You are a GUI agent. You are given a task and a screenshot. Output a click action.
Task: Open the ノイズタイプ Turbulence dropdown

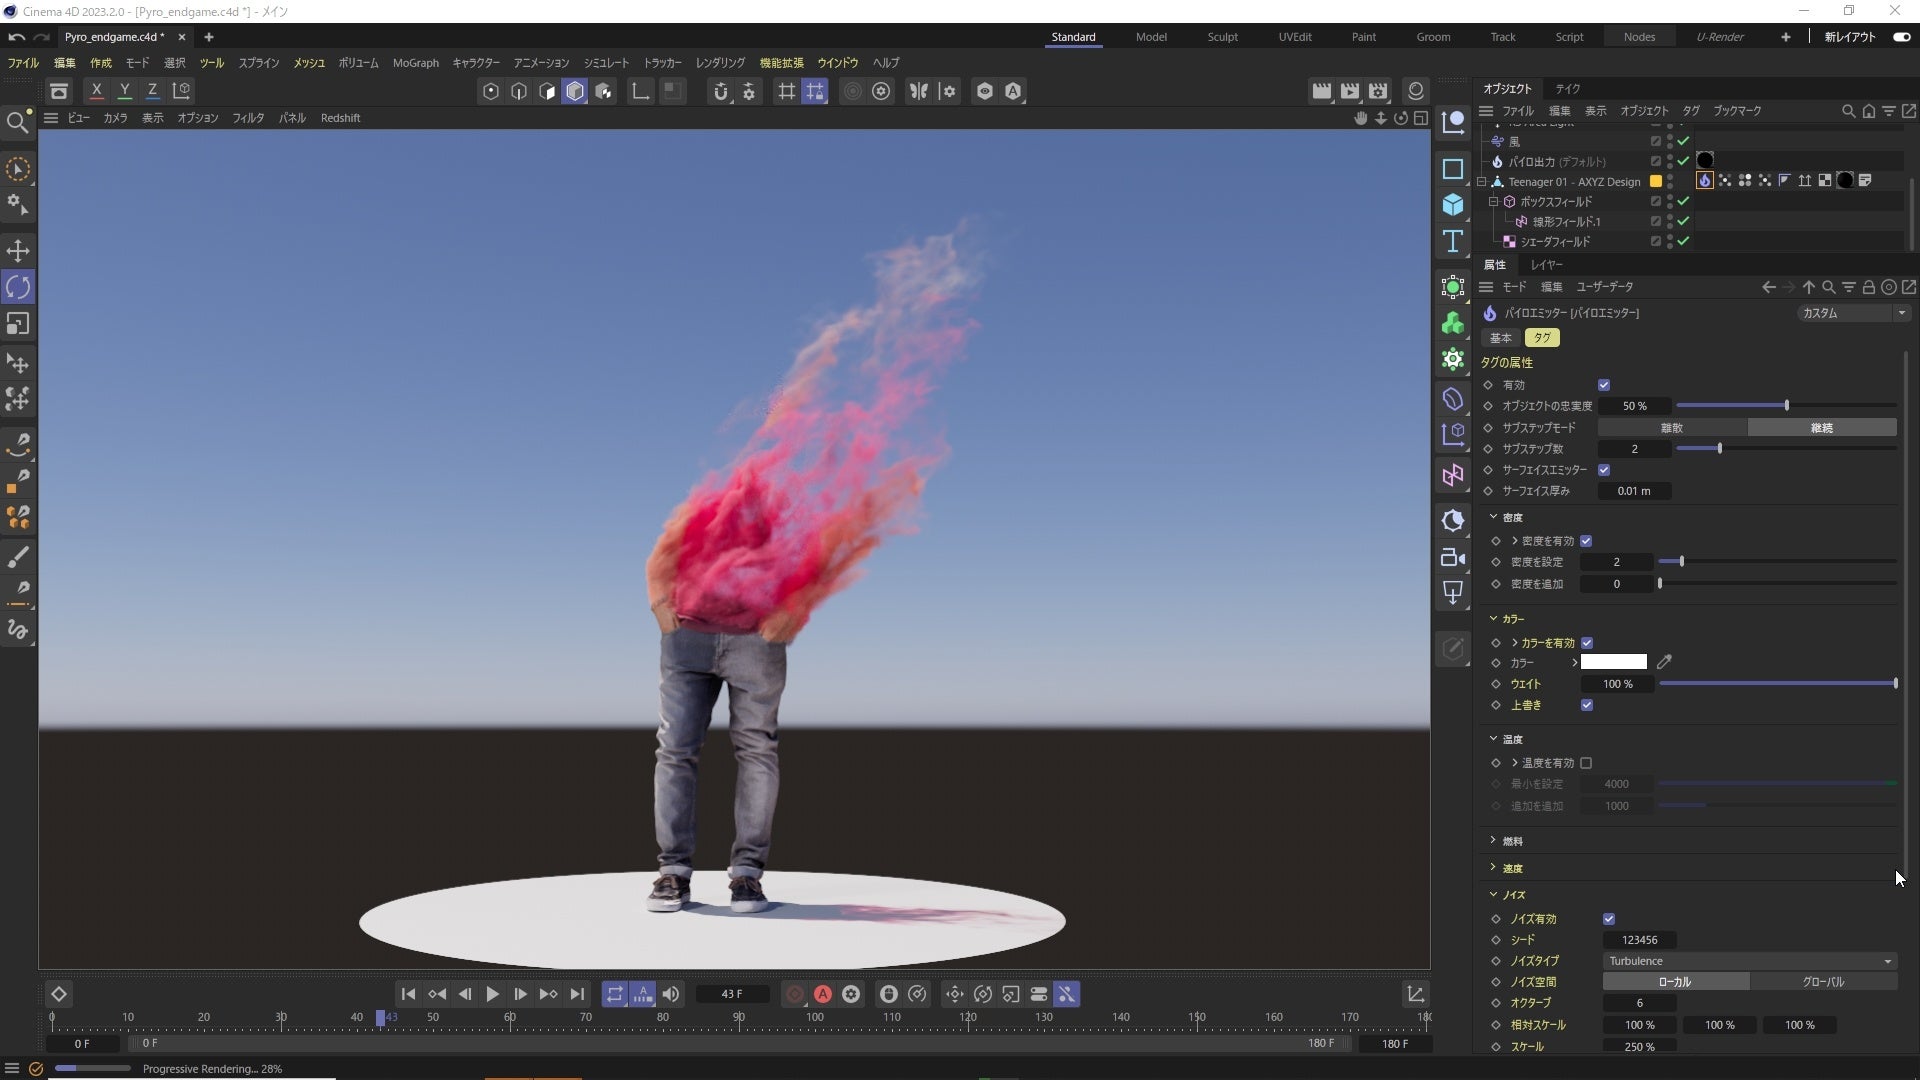pos(1749,961)
